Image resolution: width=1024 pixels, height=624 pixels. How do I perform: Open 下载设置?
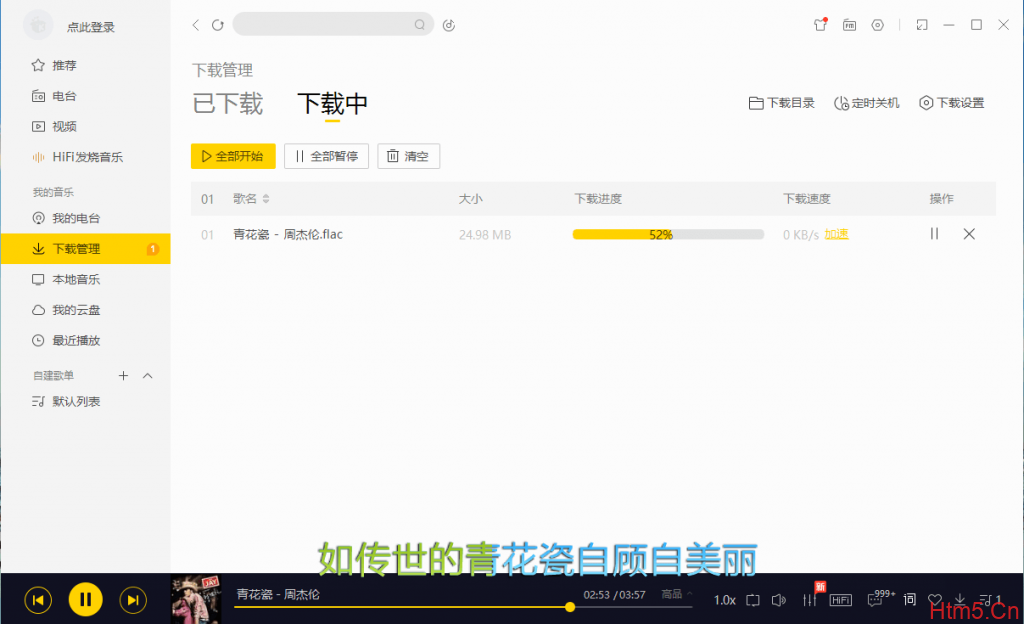(x=952, y=103)
